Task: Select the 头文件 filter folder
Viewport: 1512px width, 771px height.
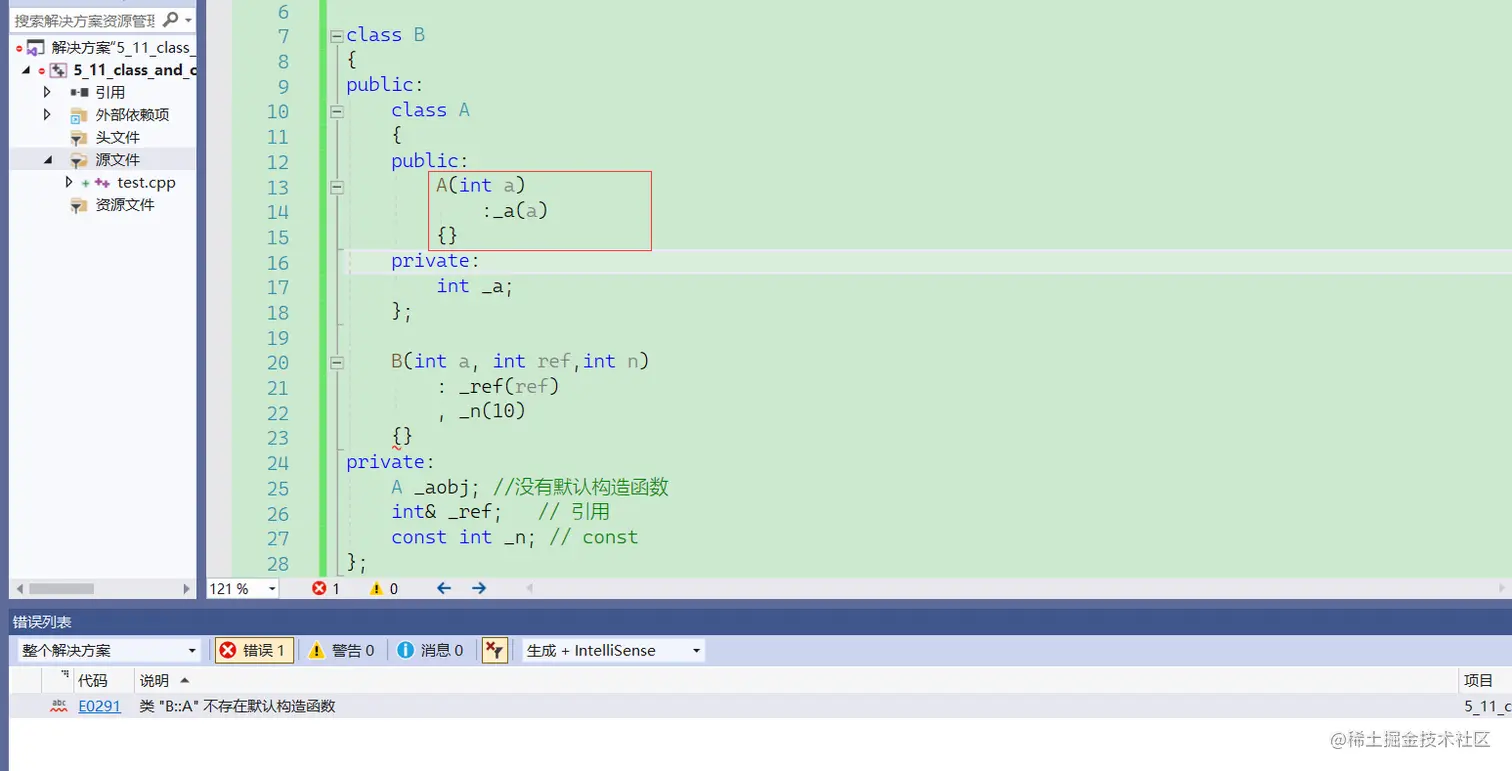Action: (x=117, y=137)
